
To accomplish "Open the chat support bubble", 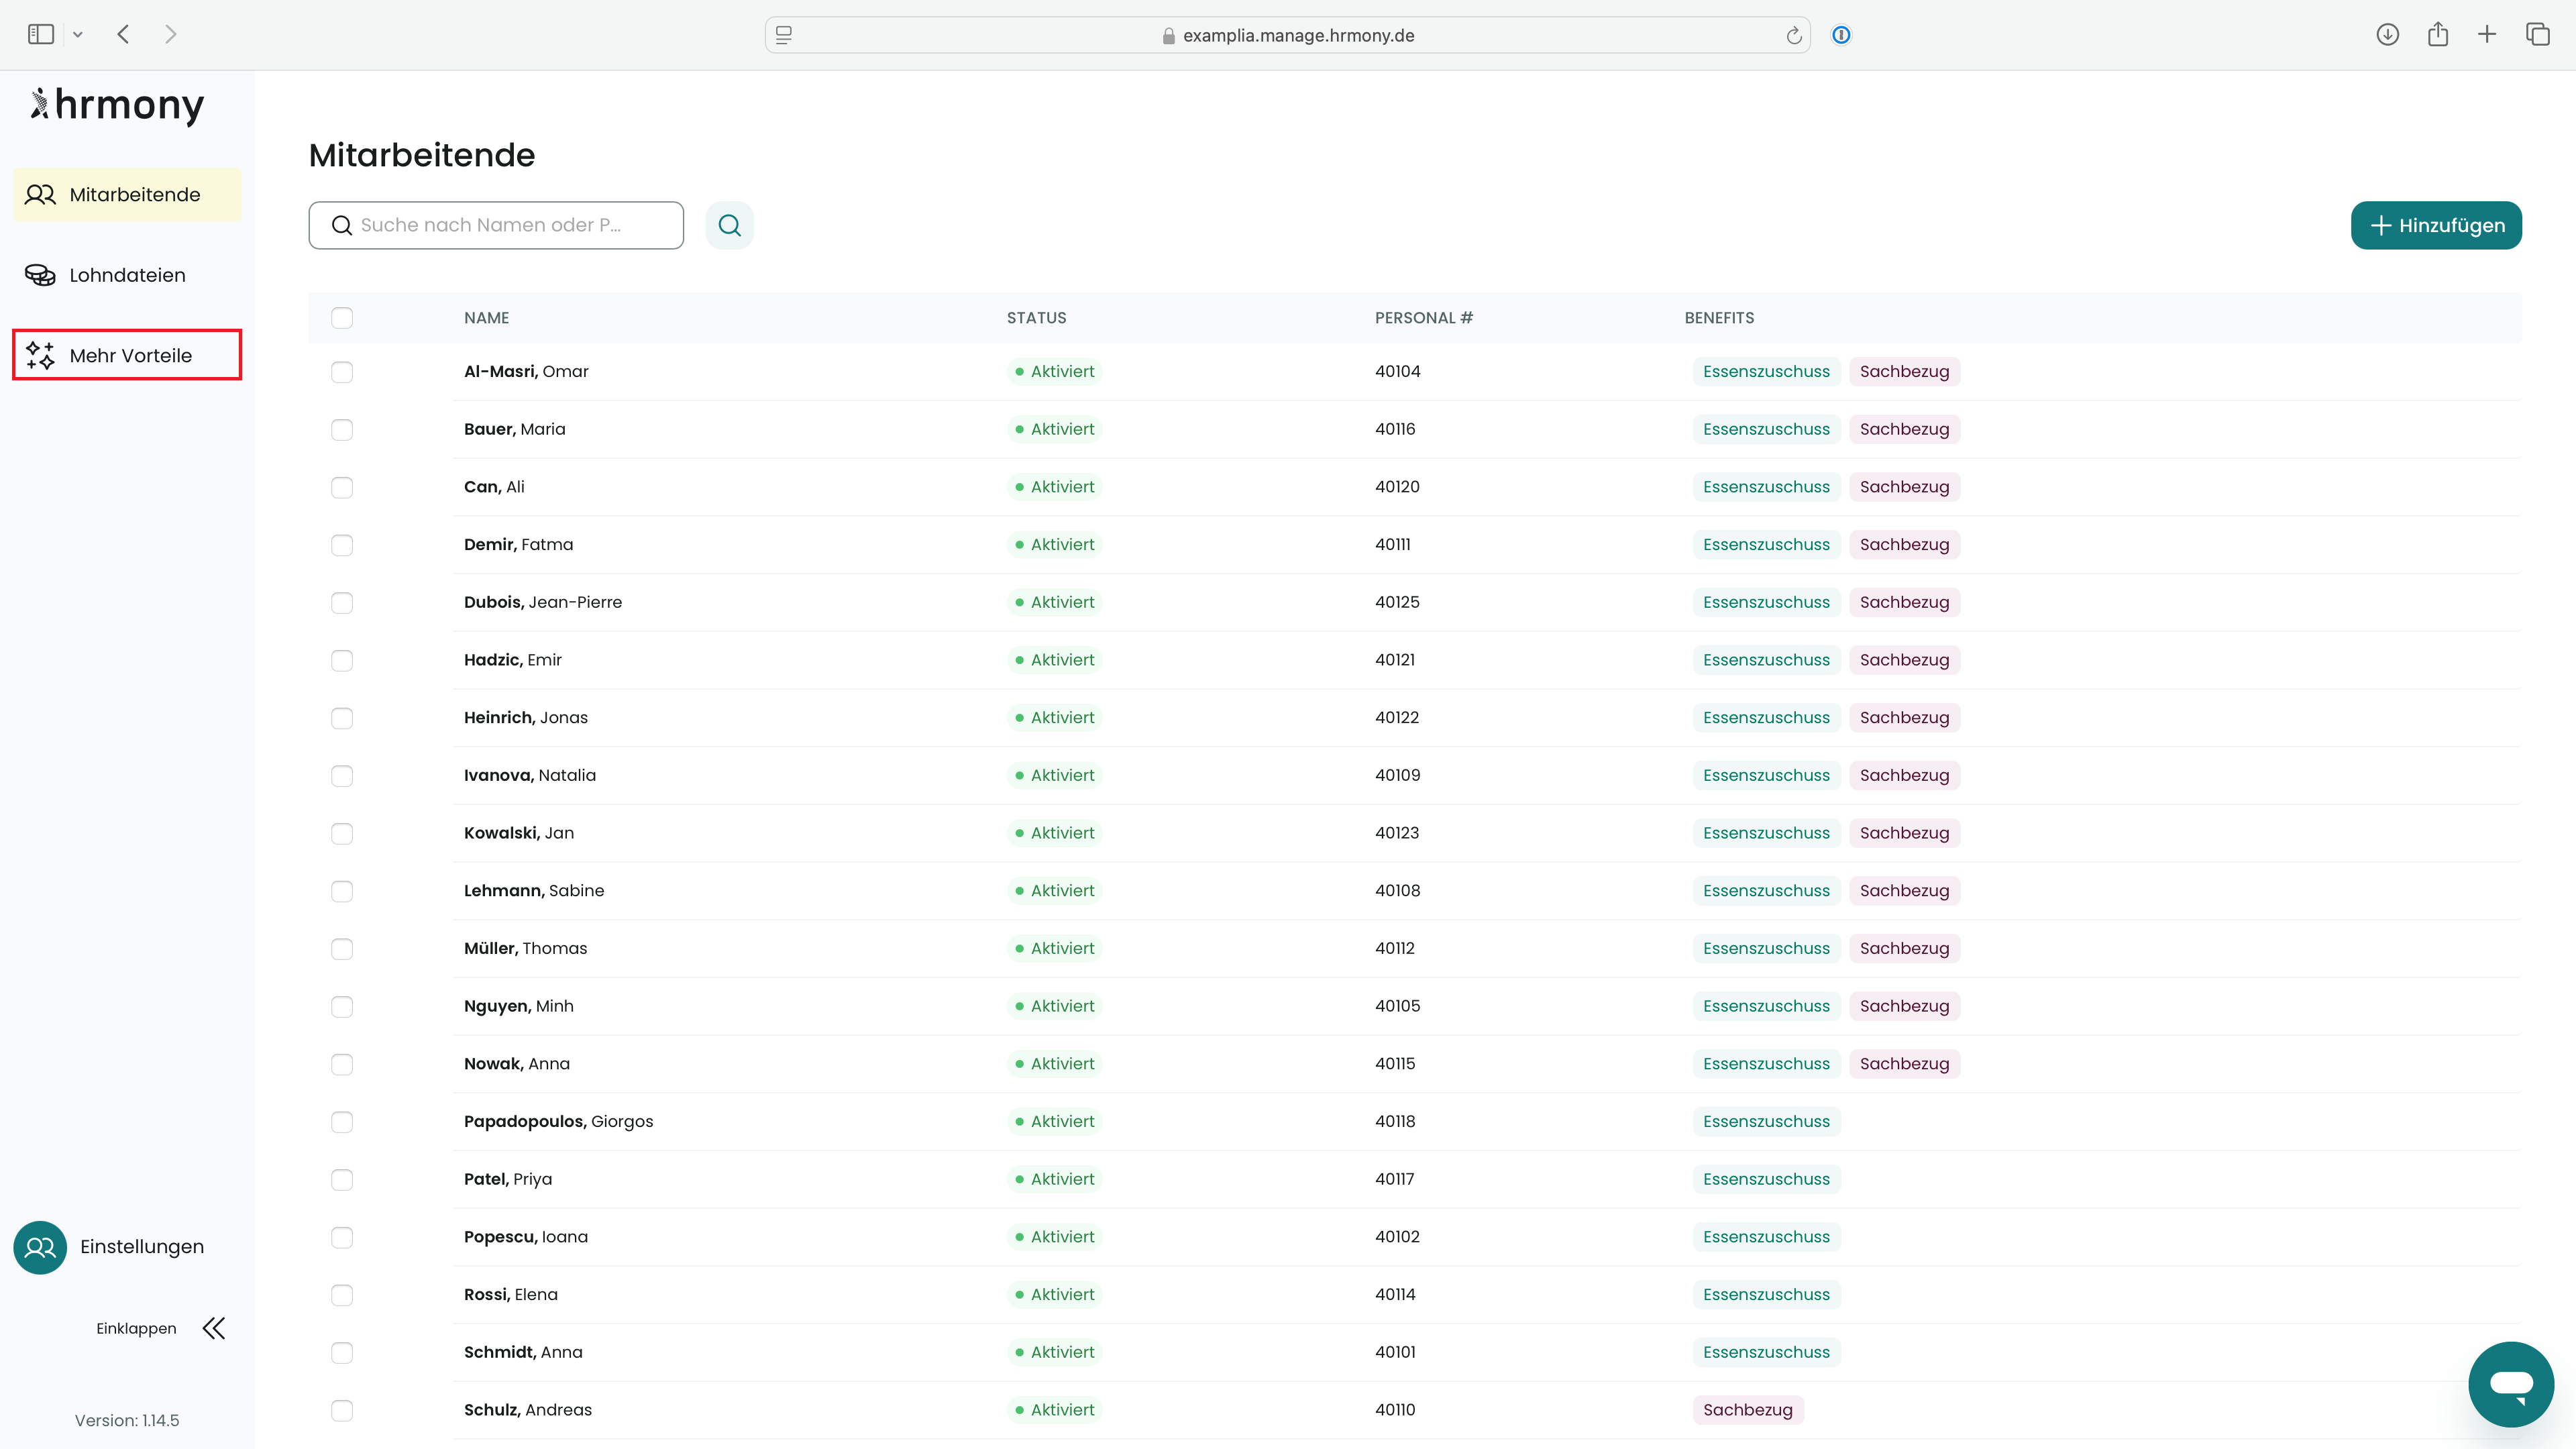I will (x=2510, y=1384).
